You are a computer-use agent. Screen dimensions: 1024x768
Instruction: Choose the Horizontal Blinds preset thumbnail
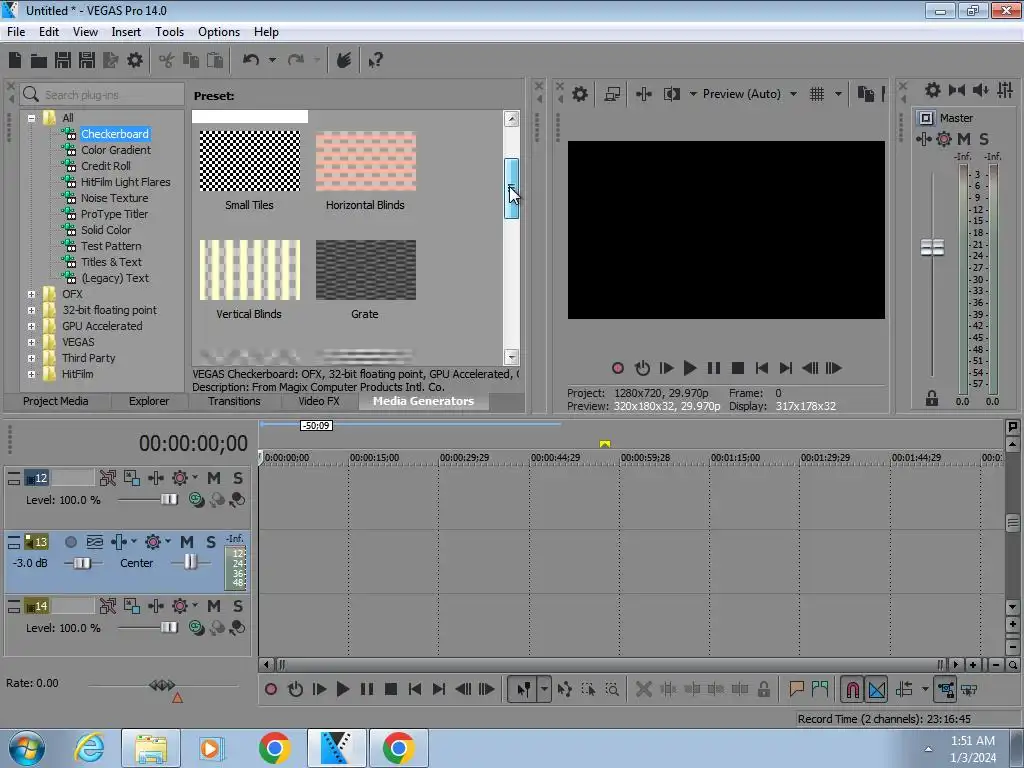pos(366,161)
